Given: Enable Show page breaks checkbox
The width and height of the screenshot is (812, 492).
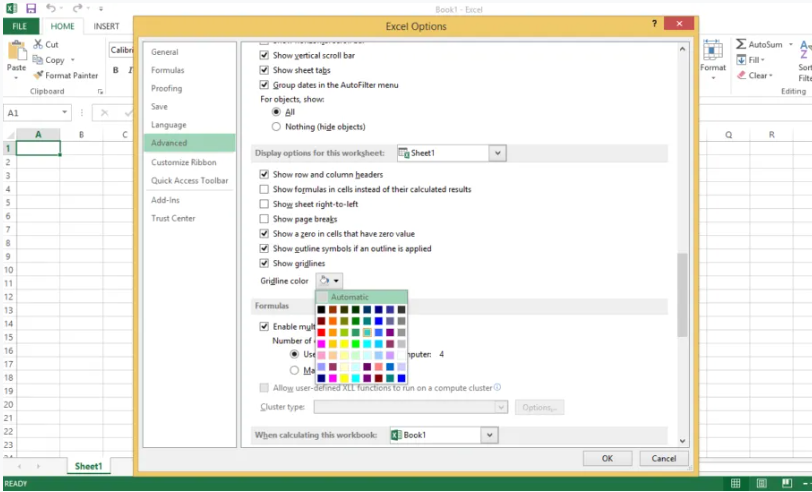Looking at the screenshot, I should click(x=264, y=219).
